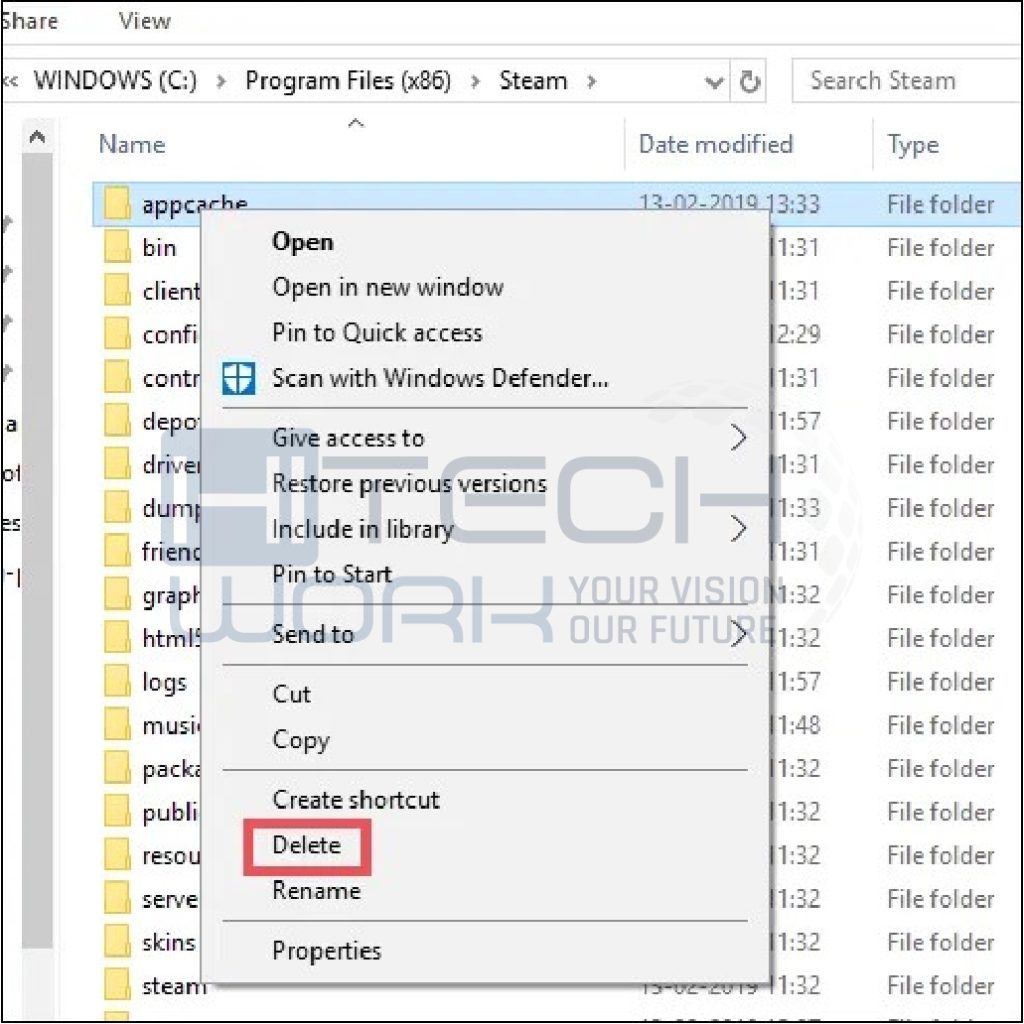The width and height of the screenshot is (1024, 1024).
Task: Click chevron after WINDOWS (C:) in breadcrumb
Action: pyautogui.click(x=221, y=82)
